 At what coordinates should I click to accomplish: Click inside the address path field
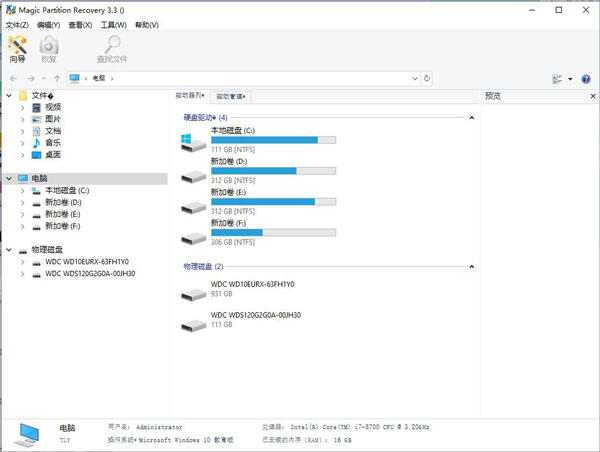(260, 78)
